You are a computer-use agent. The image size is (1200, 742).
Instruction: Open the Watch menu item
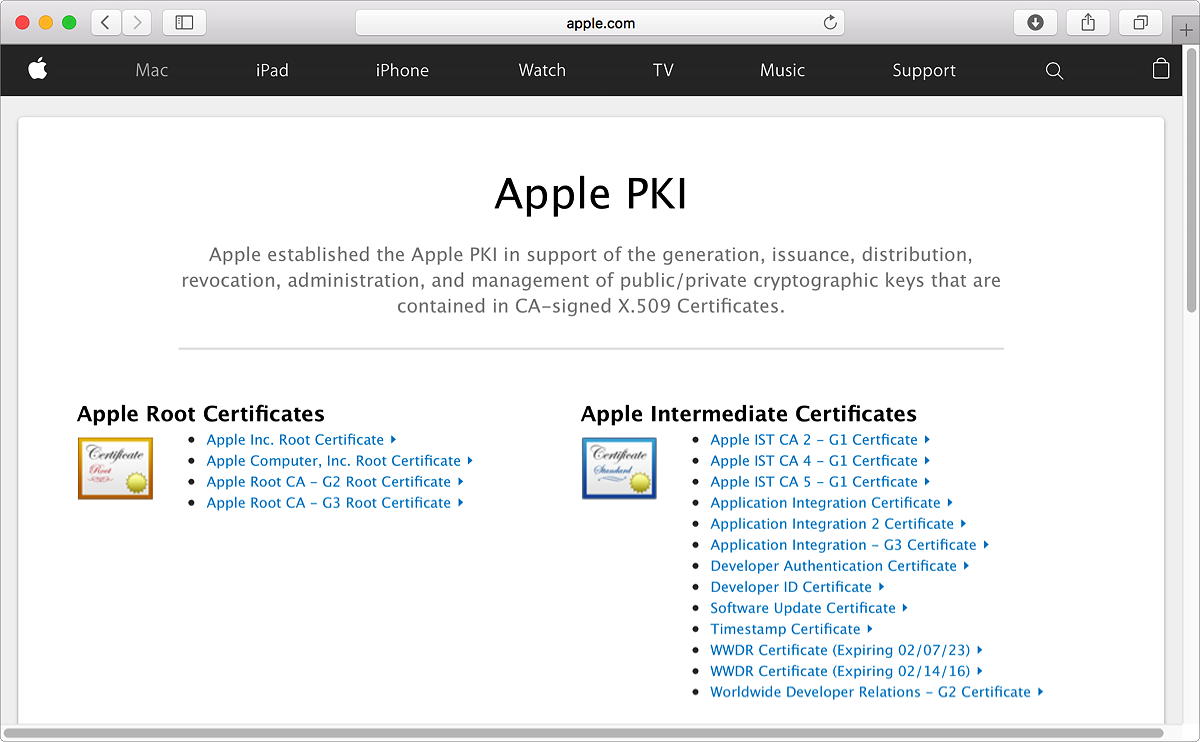pyautogui.click(x=542, y=70)
